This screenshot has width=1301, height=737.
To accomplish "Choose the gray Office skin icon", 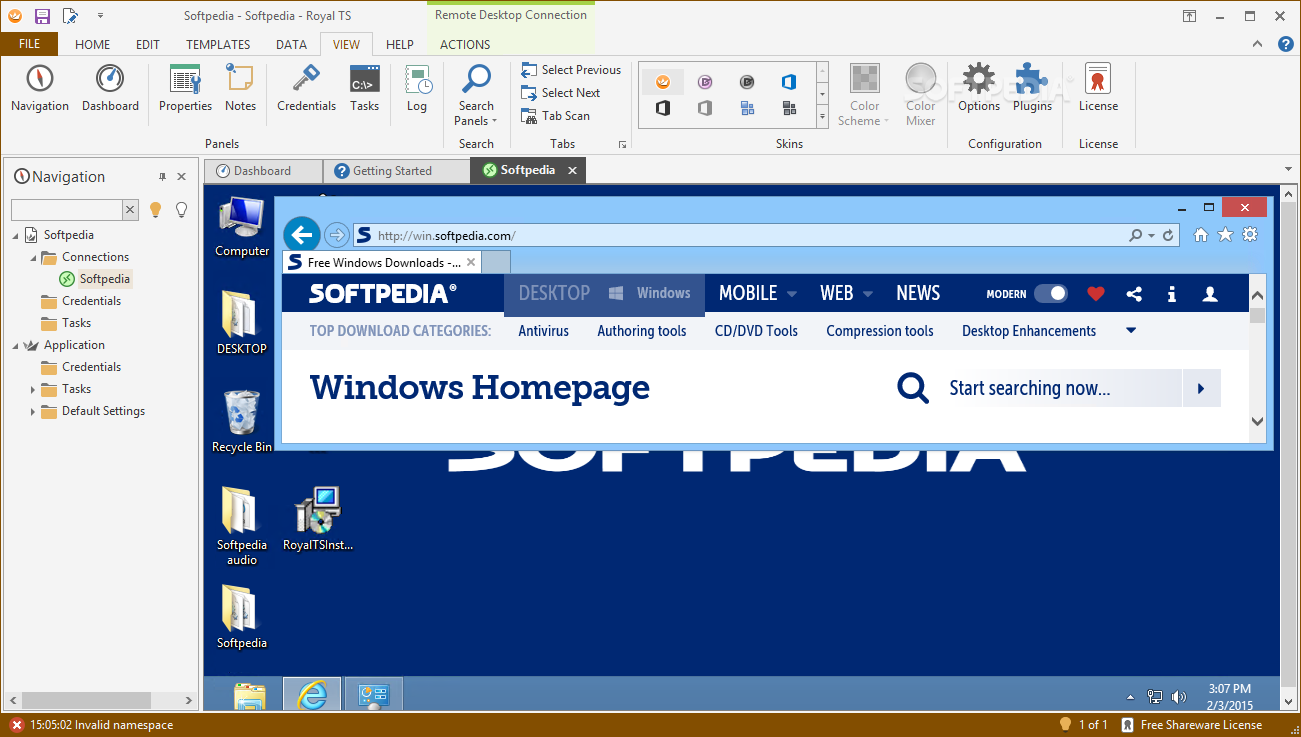I will point(705,108).
